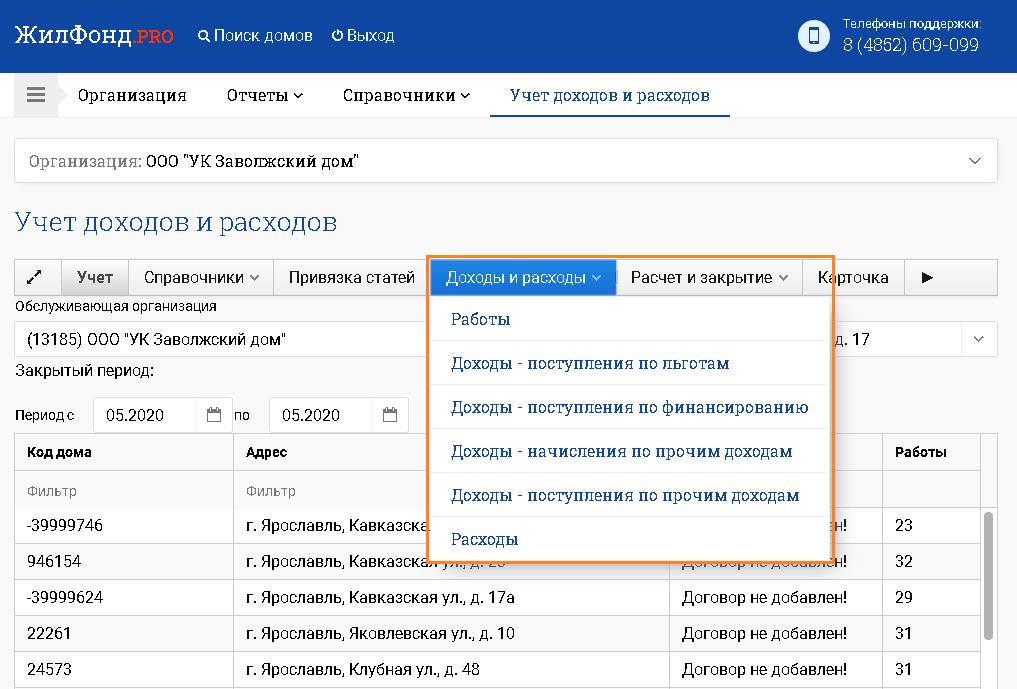Click the Код дома filter field
This screenshot has width=1017, height=689.
coord(123,491)
